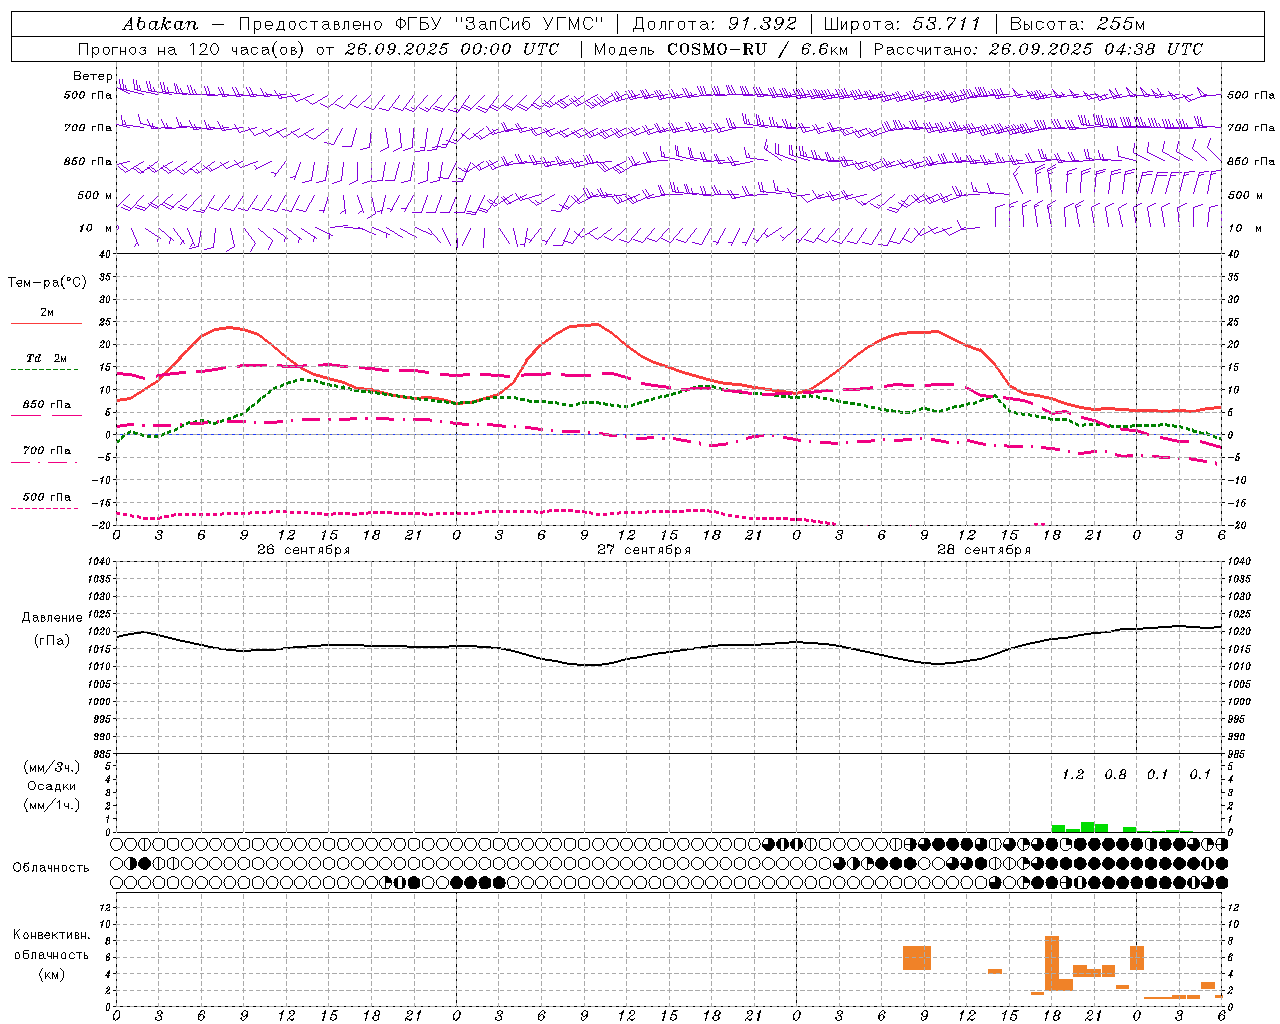Click the 'Долгота: 91.392' longitude value
Screen dimensions: 1280x1024
[715, 23]
